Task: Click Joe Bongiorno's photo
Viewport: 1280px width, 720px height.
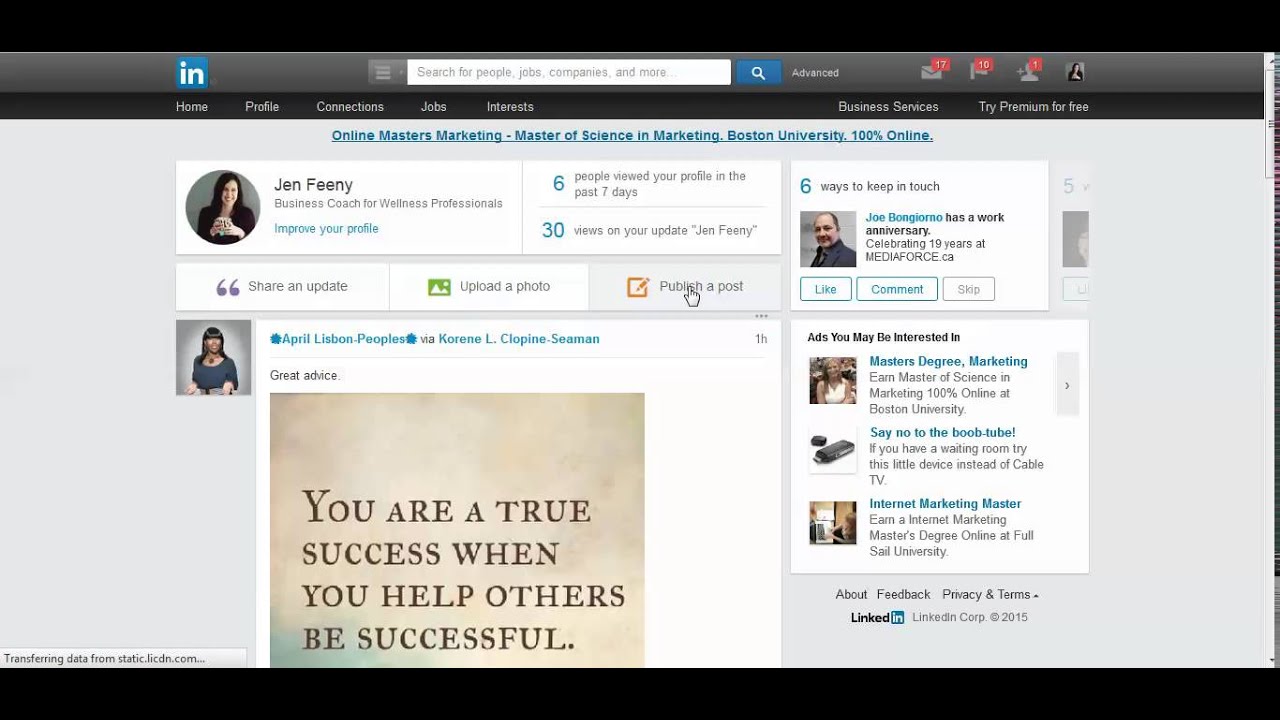Action: tap(828, 239)
